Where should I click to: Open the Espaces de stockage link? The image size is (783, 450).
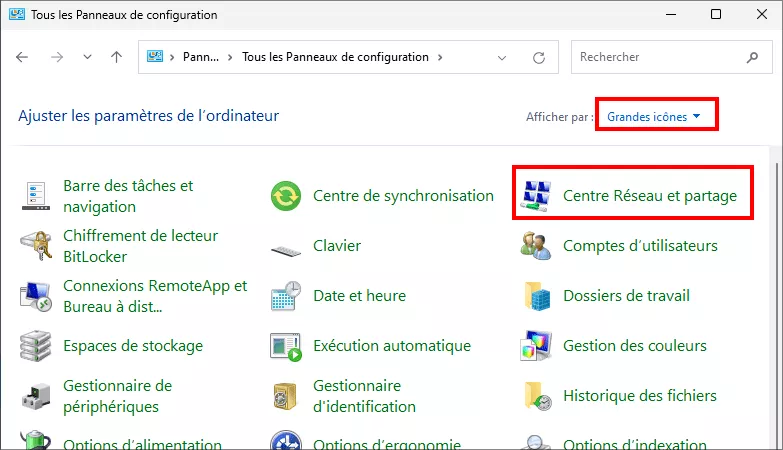click(x=133, y=346)
